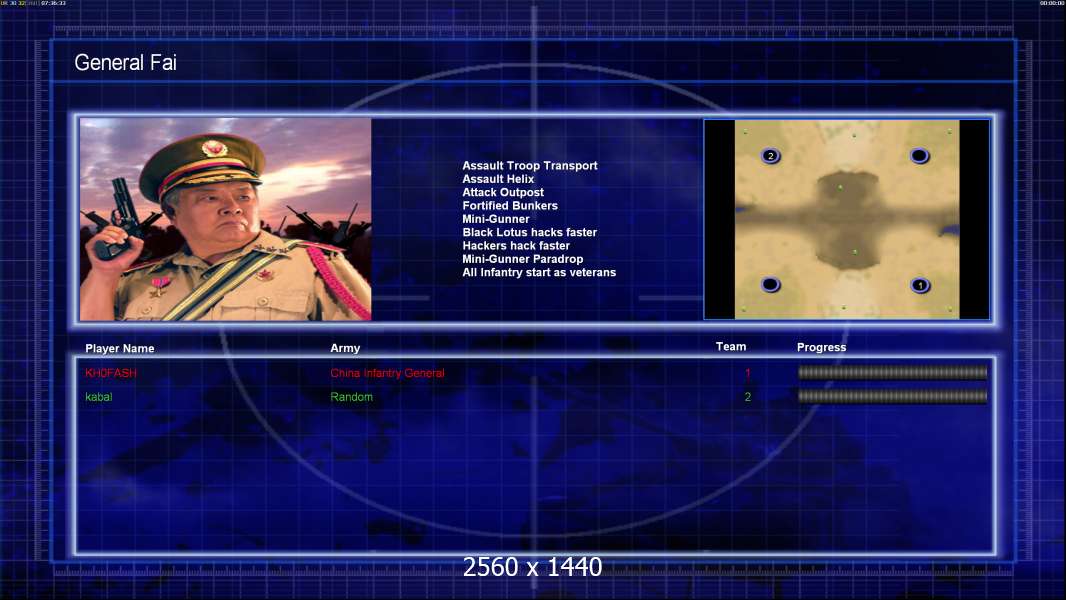Click 'Mini-Gunner Paradrop' entry

tap(522, 259)
